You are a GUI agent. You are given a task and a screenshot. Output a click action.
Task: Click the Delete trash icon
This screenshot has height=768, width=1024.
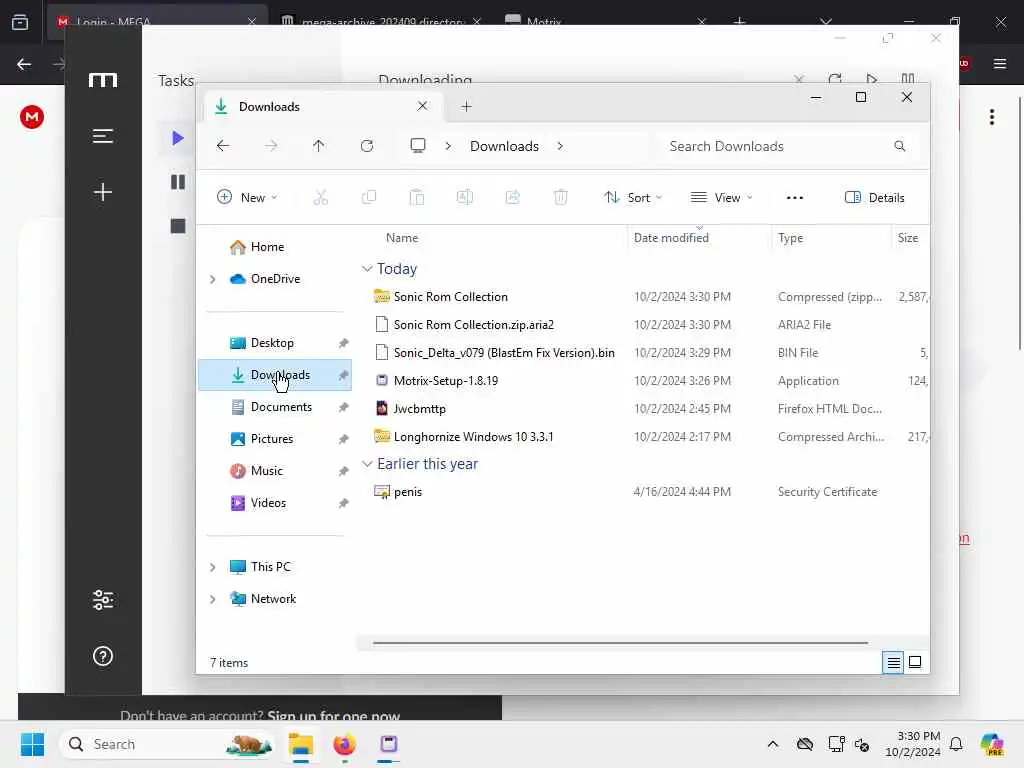point(560,197)
